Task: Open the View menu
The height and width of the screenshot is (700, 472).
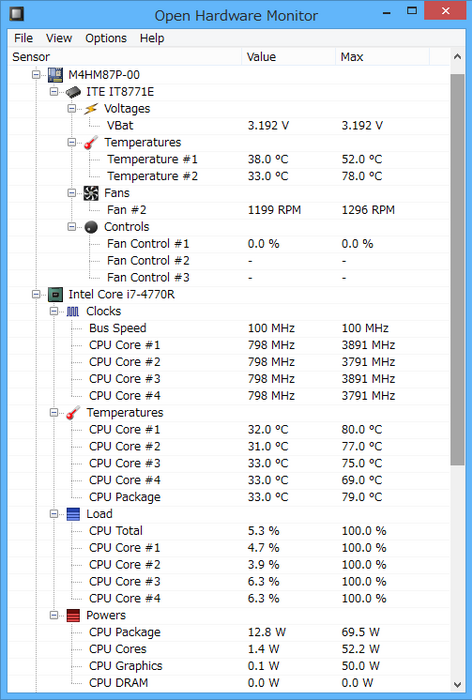Action: [x=59, y=38]
